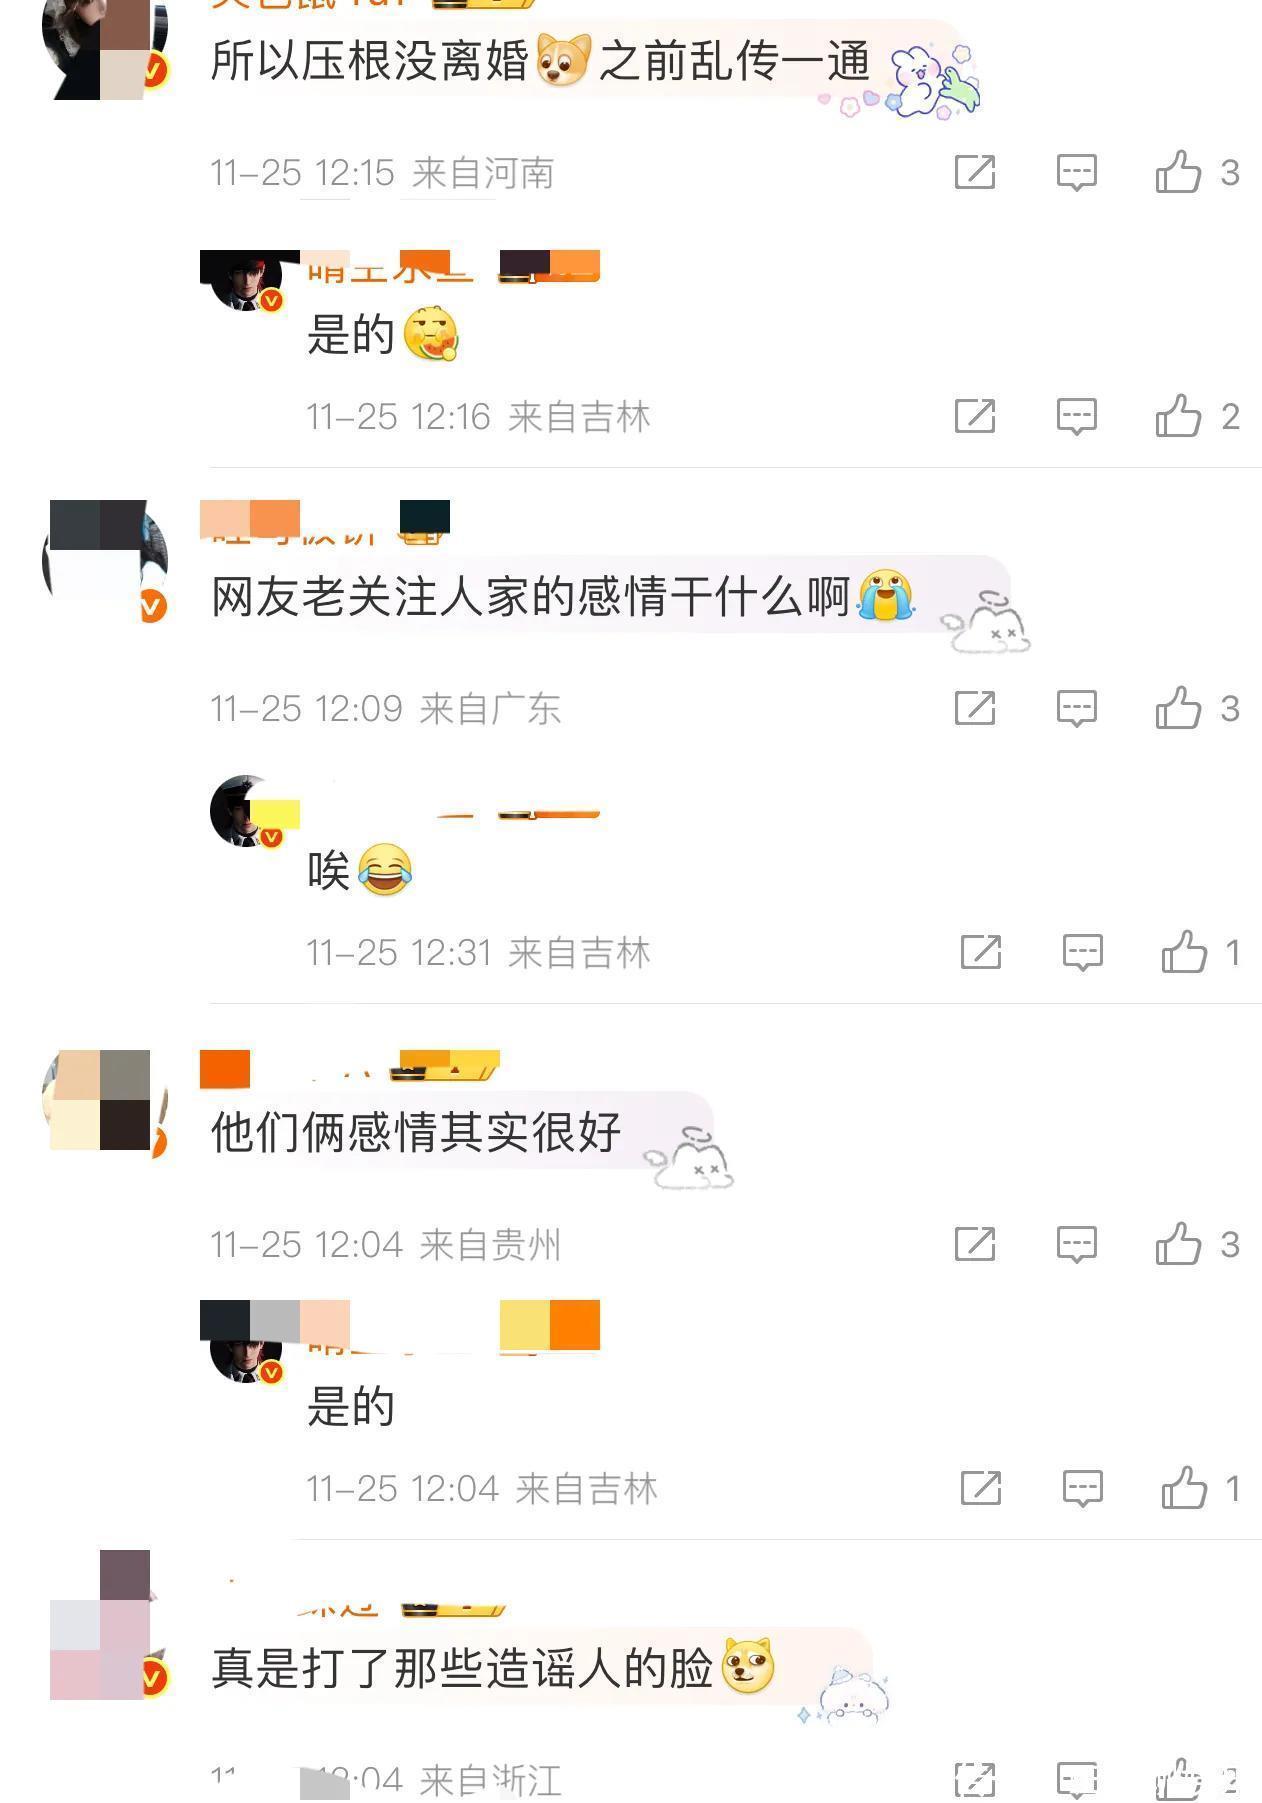Share the 是的 reply posted at 12:04
The width and height of the screenshot is (1262, 1803).
(981, 1488)
